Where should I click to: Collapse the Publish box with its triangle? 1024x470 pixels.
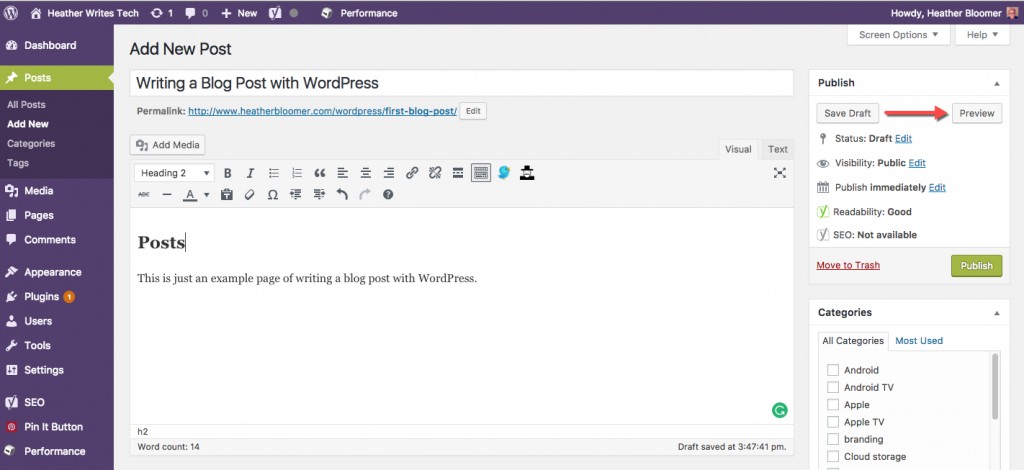pos(997,84)
